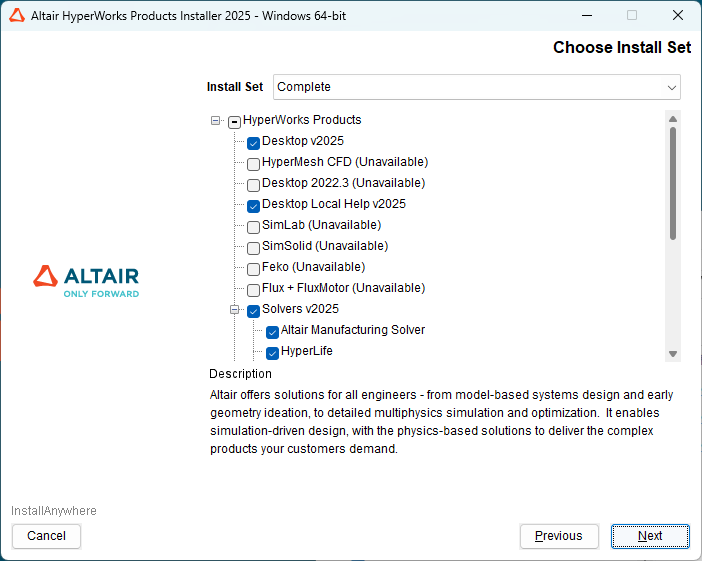This screenshot has width=702, height=561.
Task: Uncheck the Solvers v2025 checkbox
Action: coord(253,310)
